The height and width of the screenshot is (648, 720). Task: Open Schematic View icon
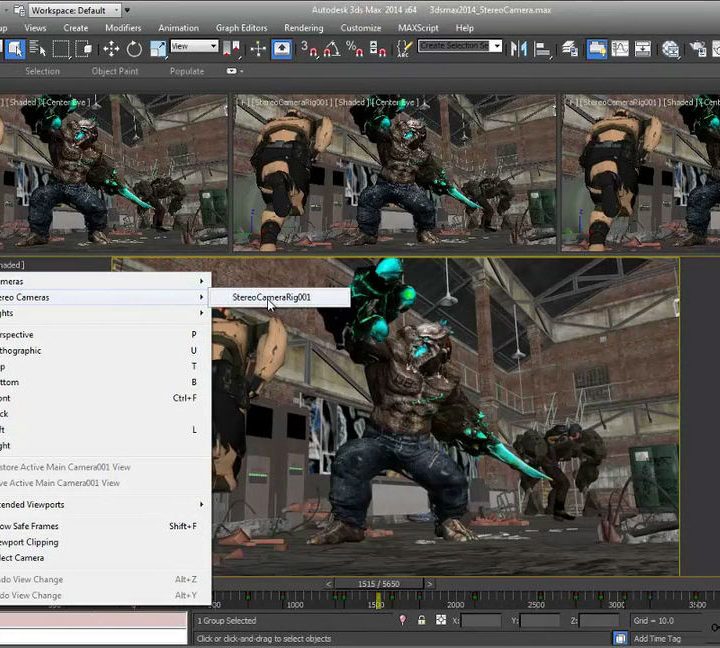click(642, 49)
